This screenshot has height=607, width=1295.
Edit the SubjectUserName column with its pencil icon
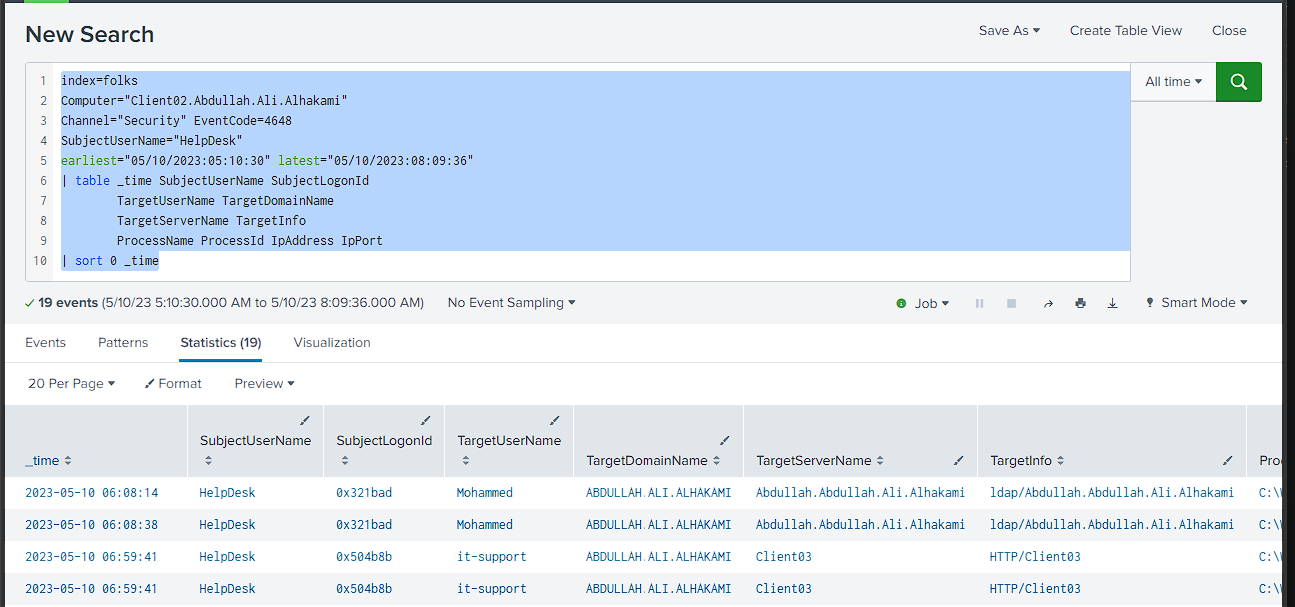[x=305, y=420]
